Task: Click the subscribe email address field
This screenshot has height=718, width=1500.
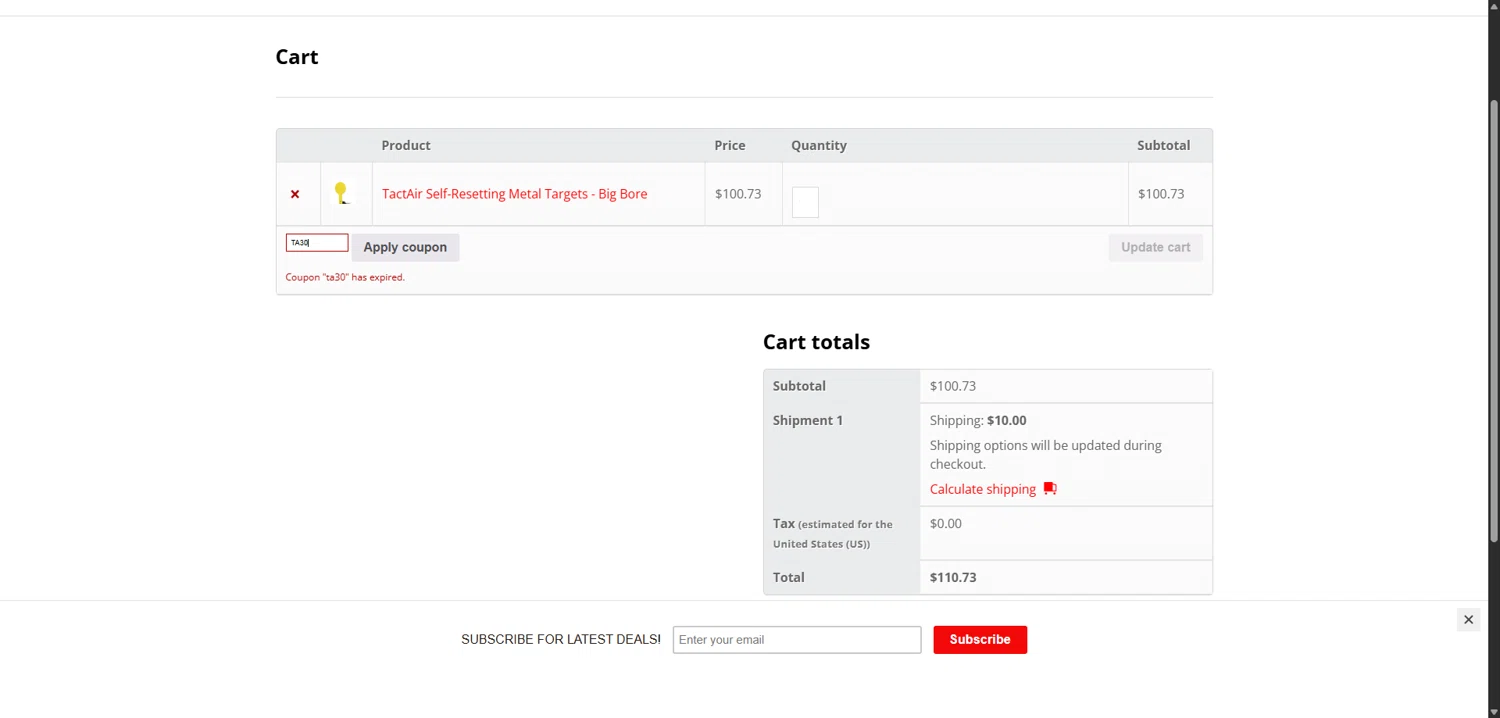Action: pos(797,640)
